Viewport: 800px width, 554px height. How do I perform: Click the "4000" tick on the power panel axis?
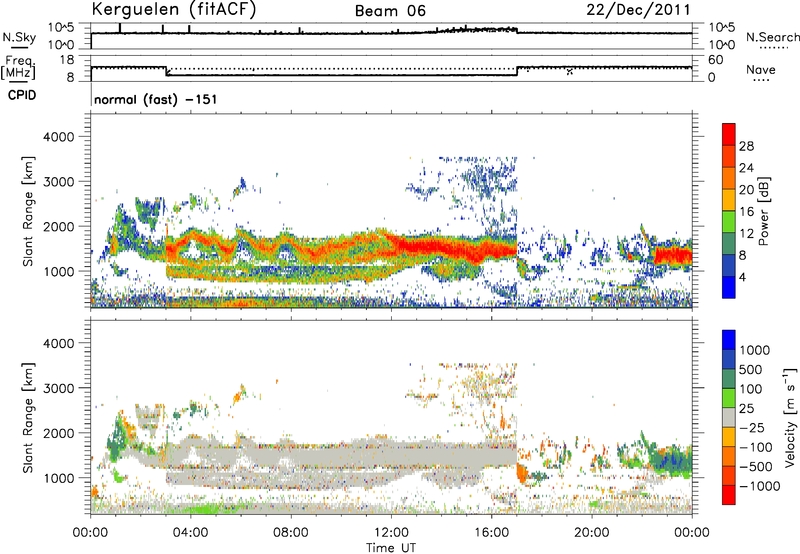(58, 137)
